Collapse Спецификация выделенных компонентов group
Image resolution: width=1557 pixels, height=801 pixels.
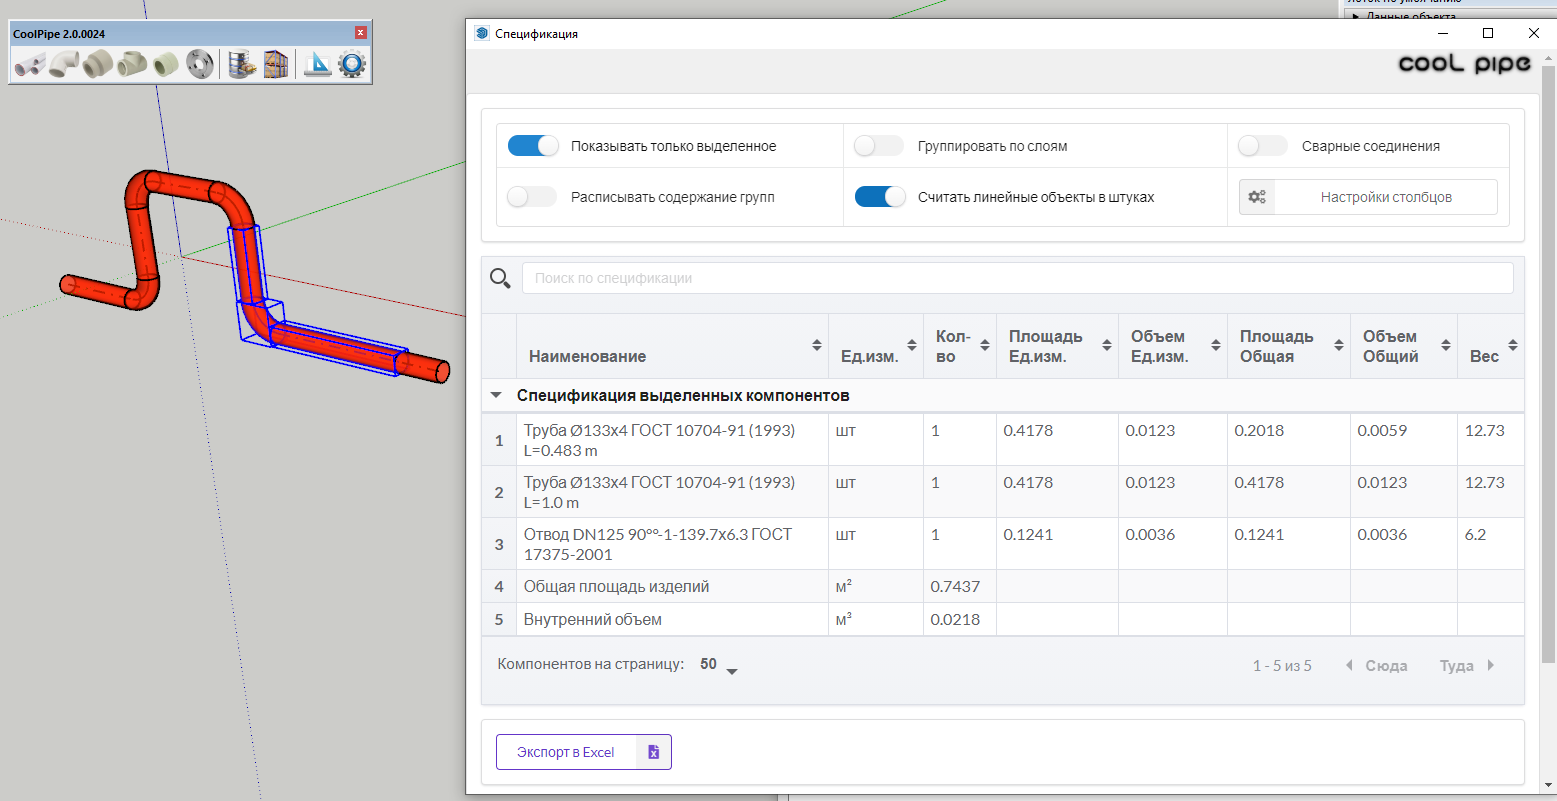pyautogui.click(x=496, y=395)
